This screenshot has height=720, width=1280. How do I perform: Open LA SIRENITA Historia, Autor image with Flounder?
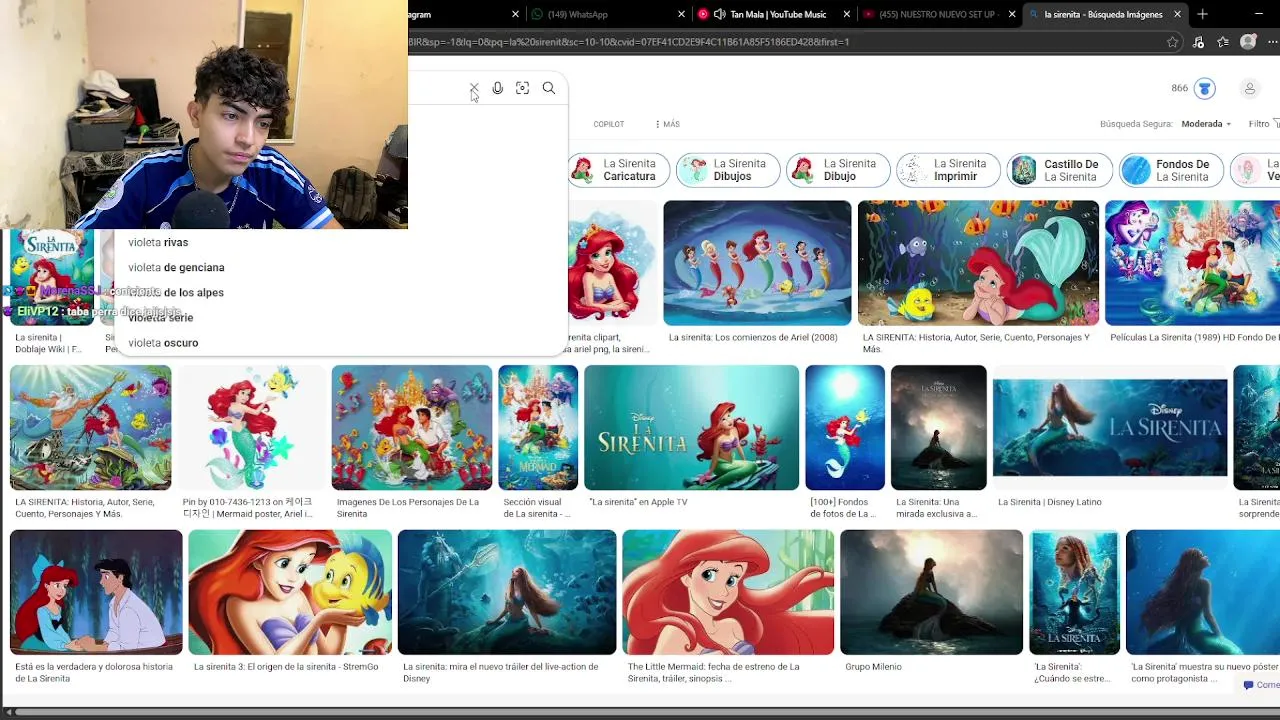(978, 263)
